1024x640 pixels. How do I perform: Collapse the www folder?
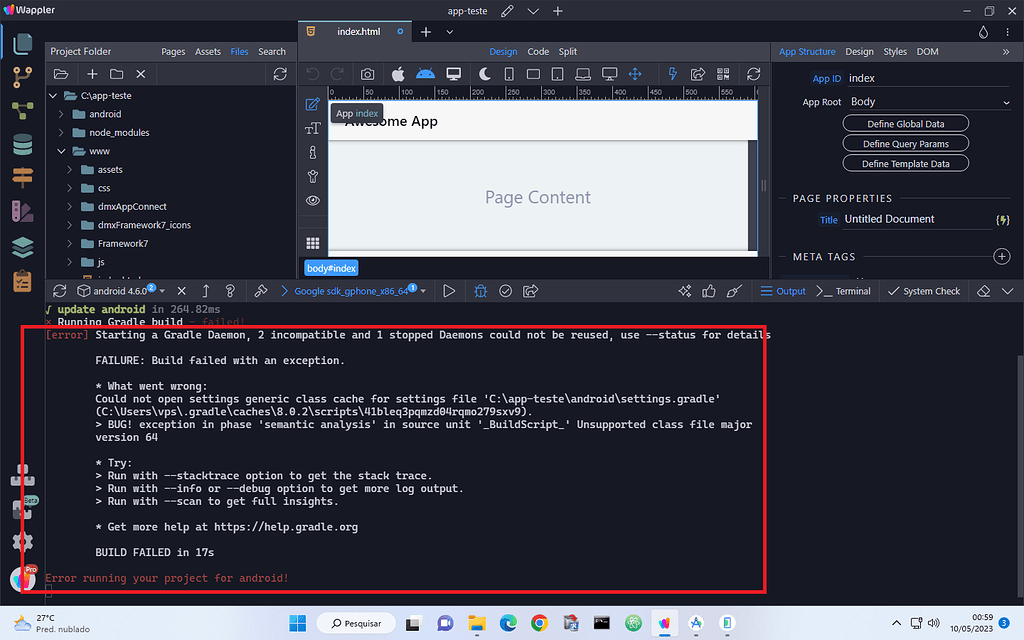61,151
